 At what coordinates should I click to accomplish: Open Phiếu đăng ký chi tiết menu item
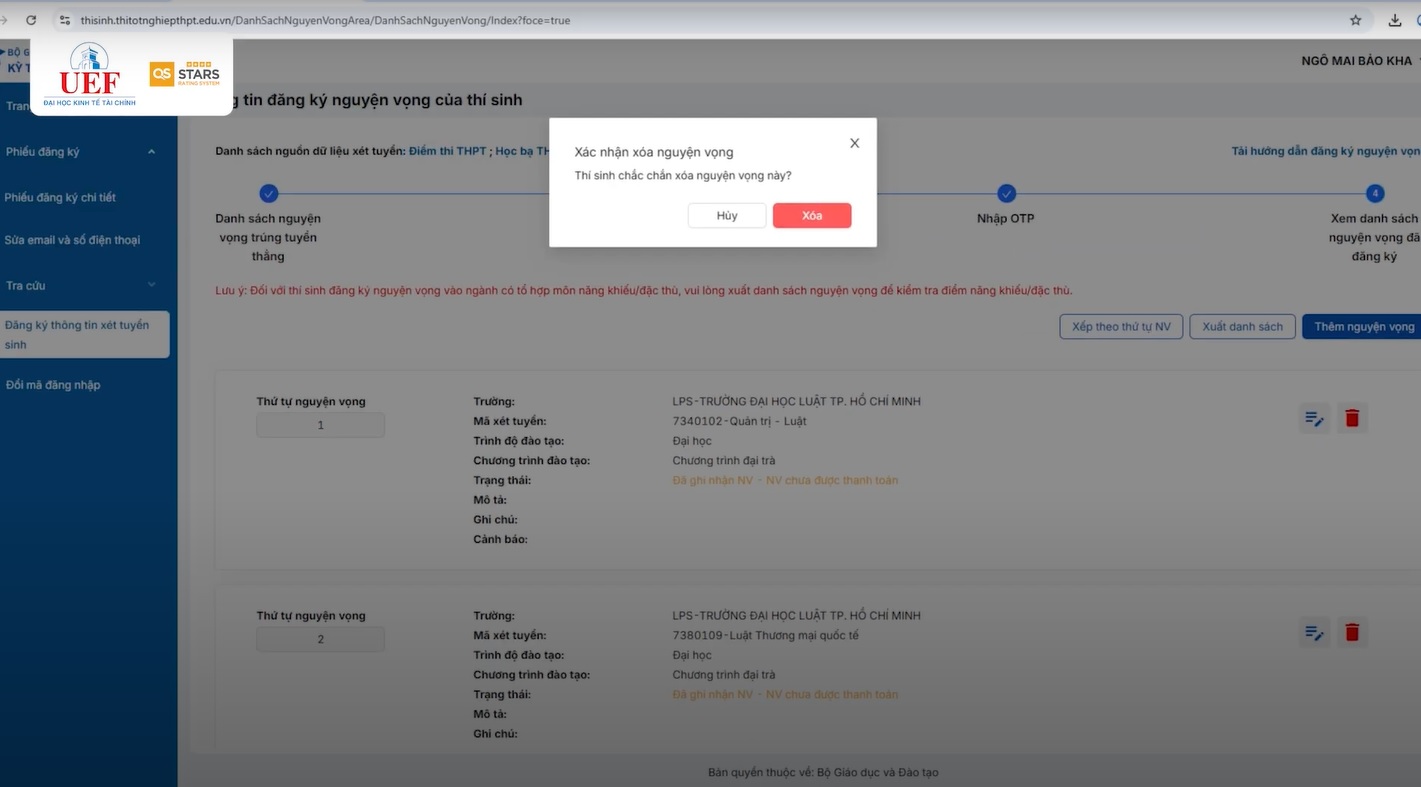tap(60, 197)
